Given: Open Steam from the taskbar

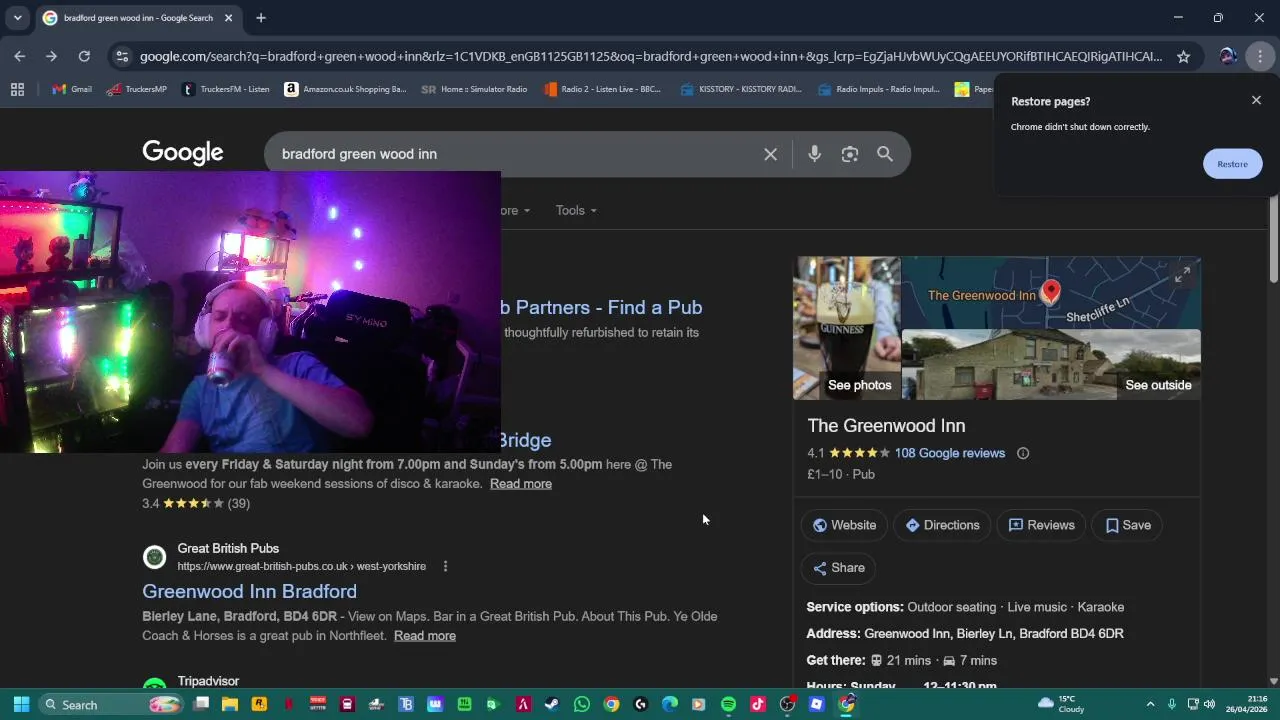Looking at the screenshot, I should coord(552,704).
